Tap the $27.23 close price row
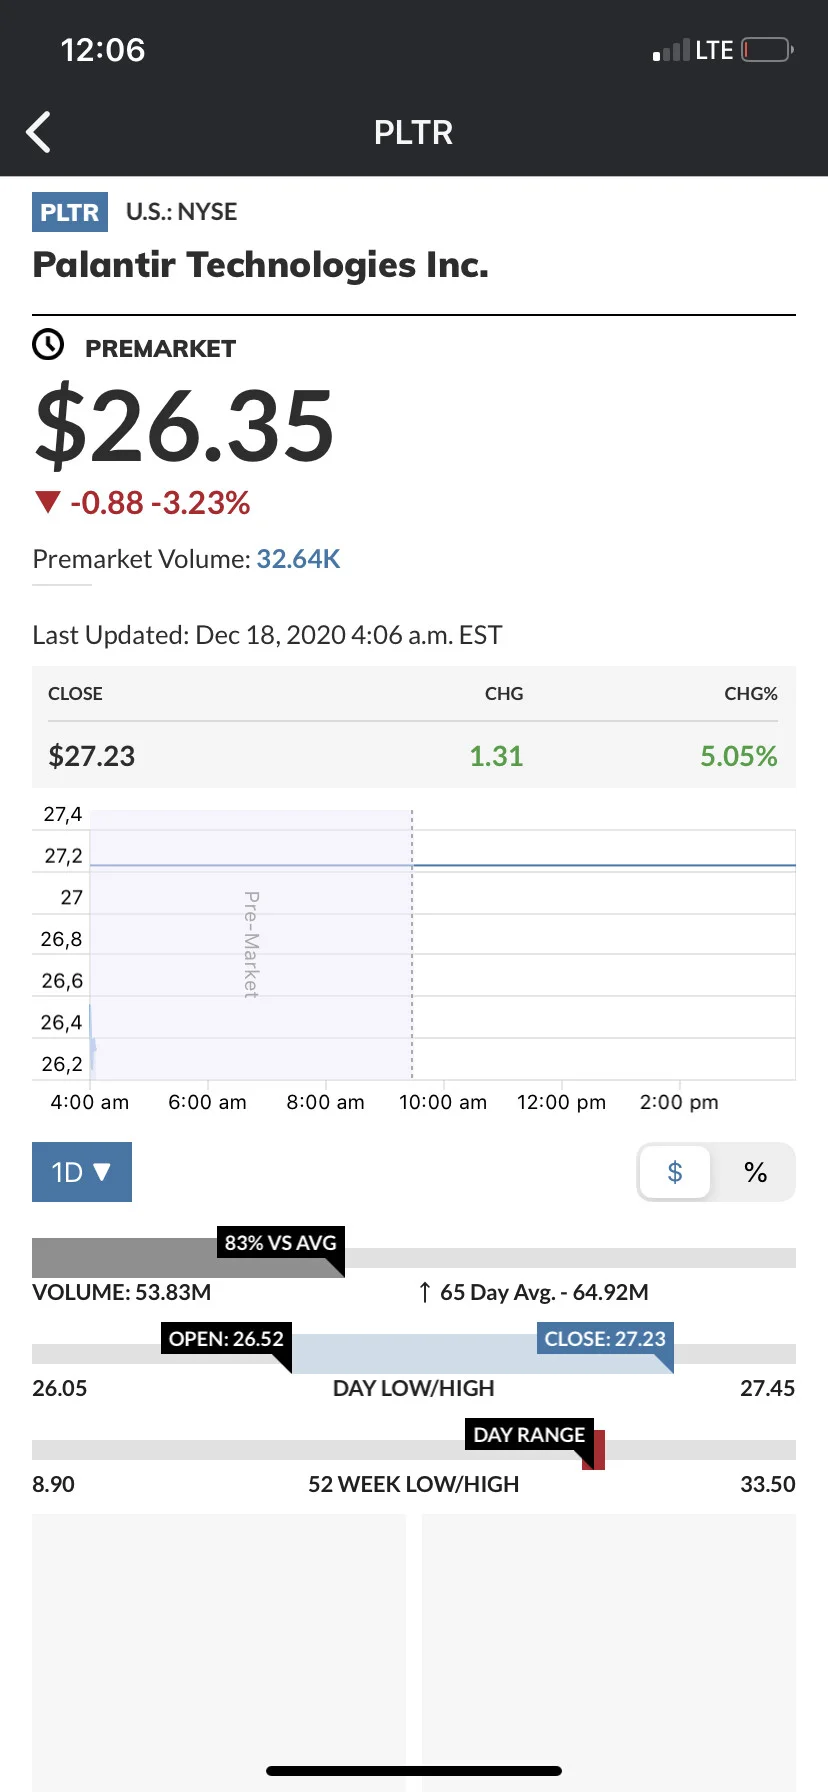828x1792 pixels. click(x=414, y=756)
